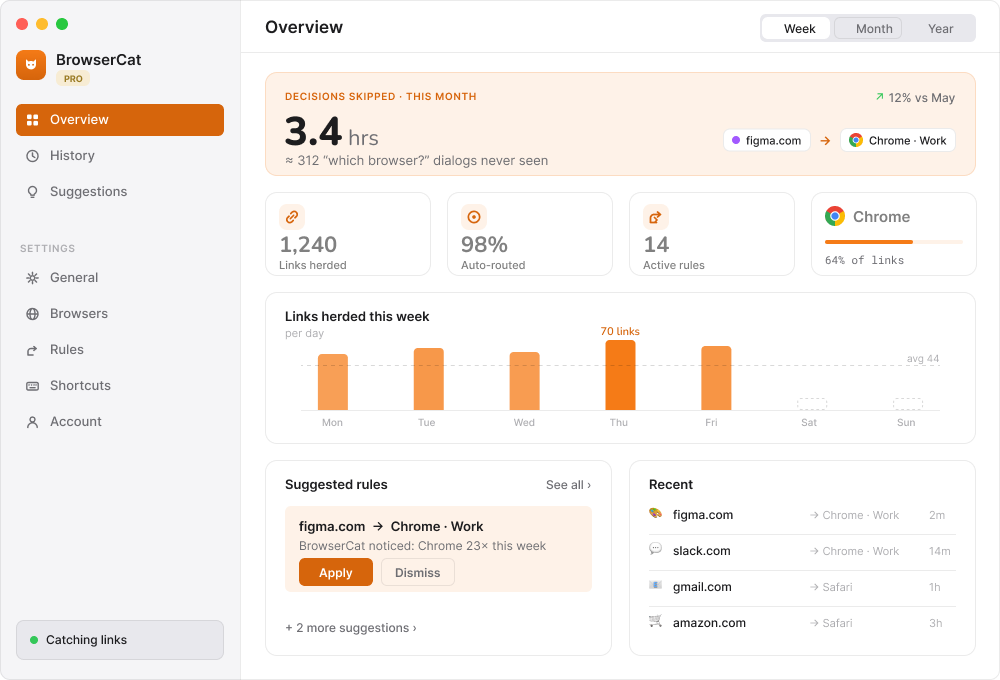Click the green status dot near Catching links
Screen dimensions: 1000x680
pyautogui.click(x=34, y=640)
